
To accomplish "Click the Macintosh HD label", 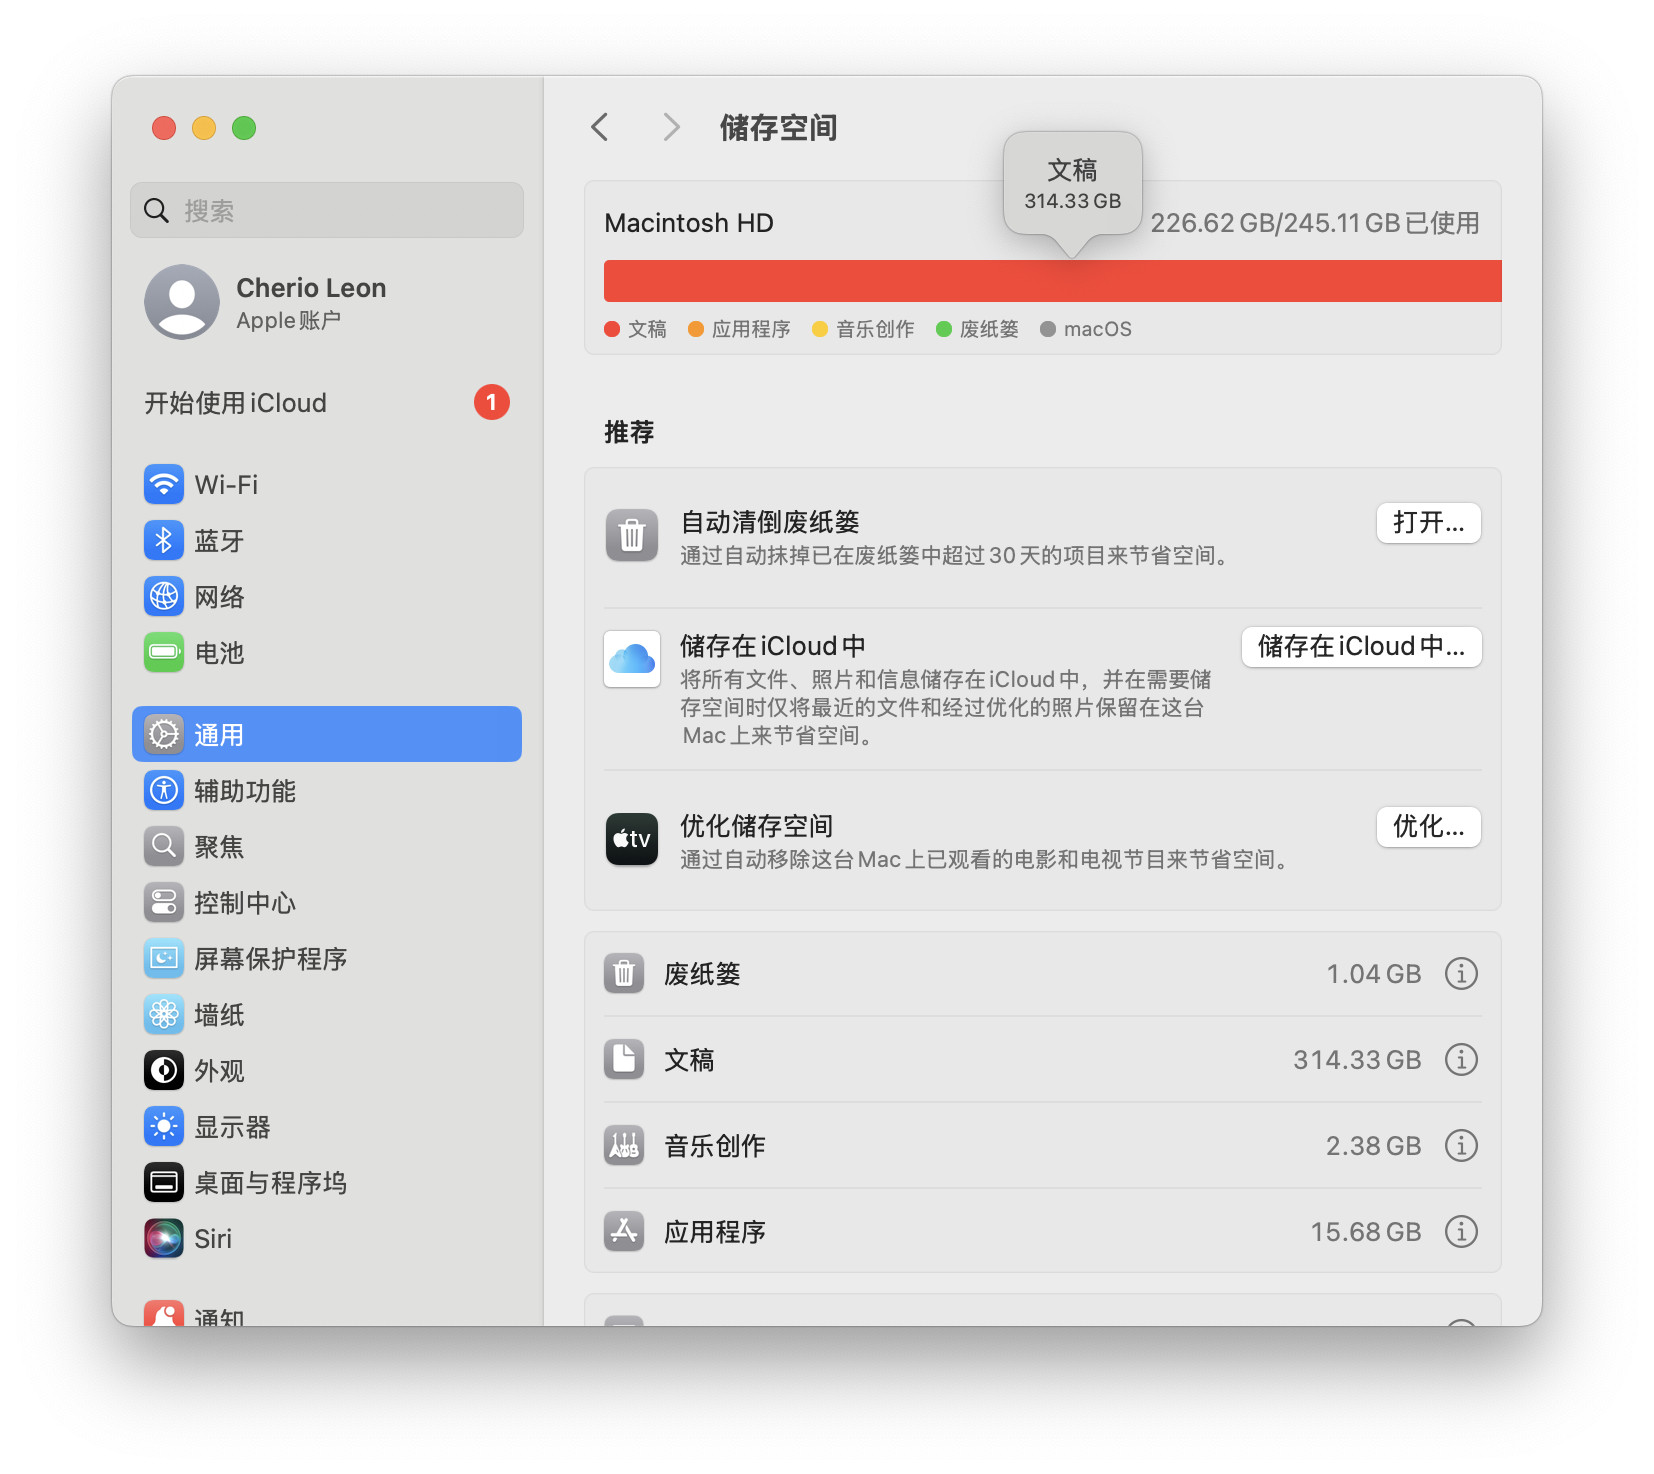I will 689,223.
